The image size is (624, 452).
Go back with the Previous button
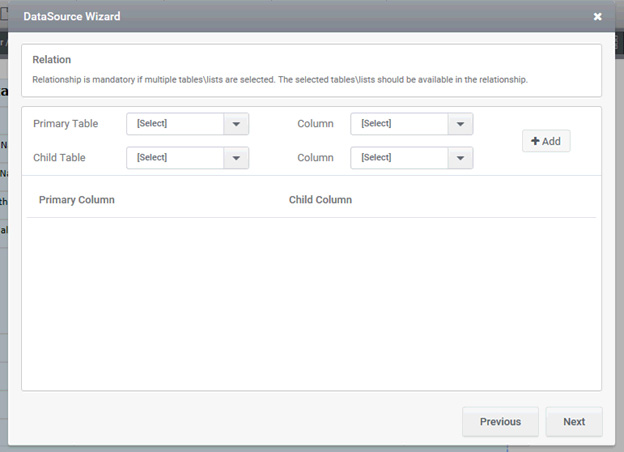(500, 422)
